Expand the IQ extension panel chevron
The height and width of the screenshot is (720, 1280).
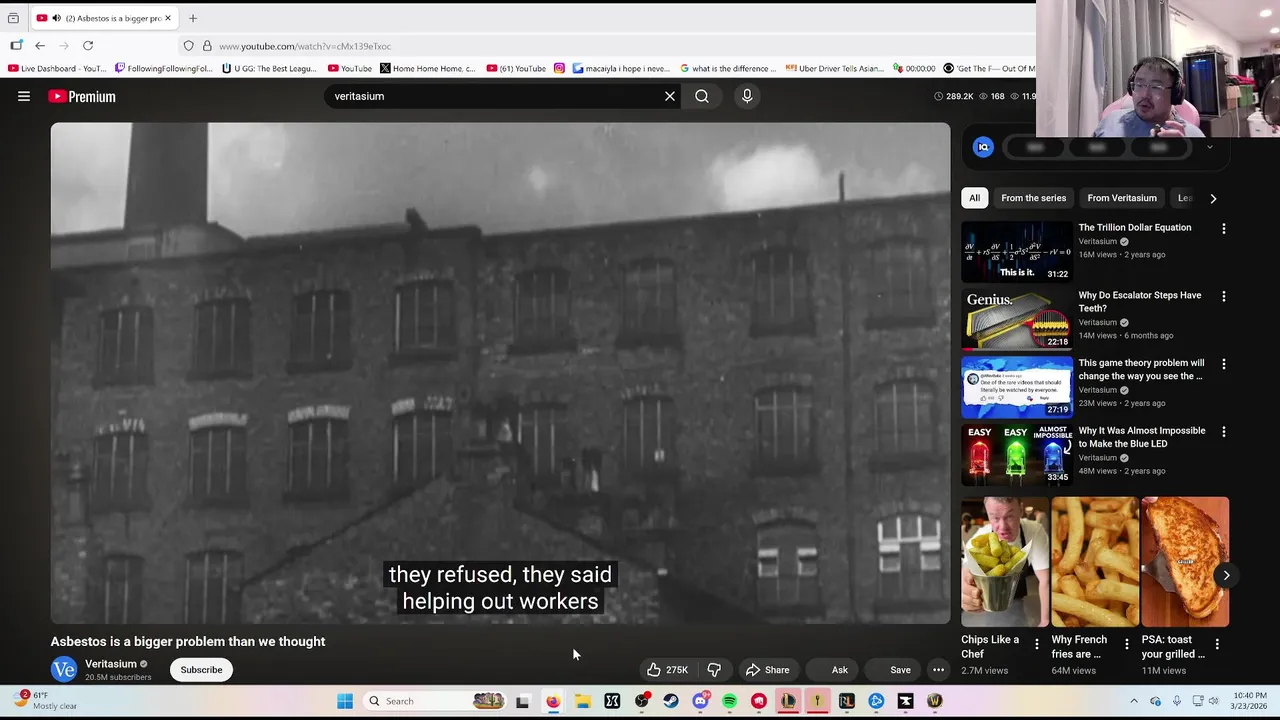(1209, 147)
